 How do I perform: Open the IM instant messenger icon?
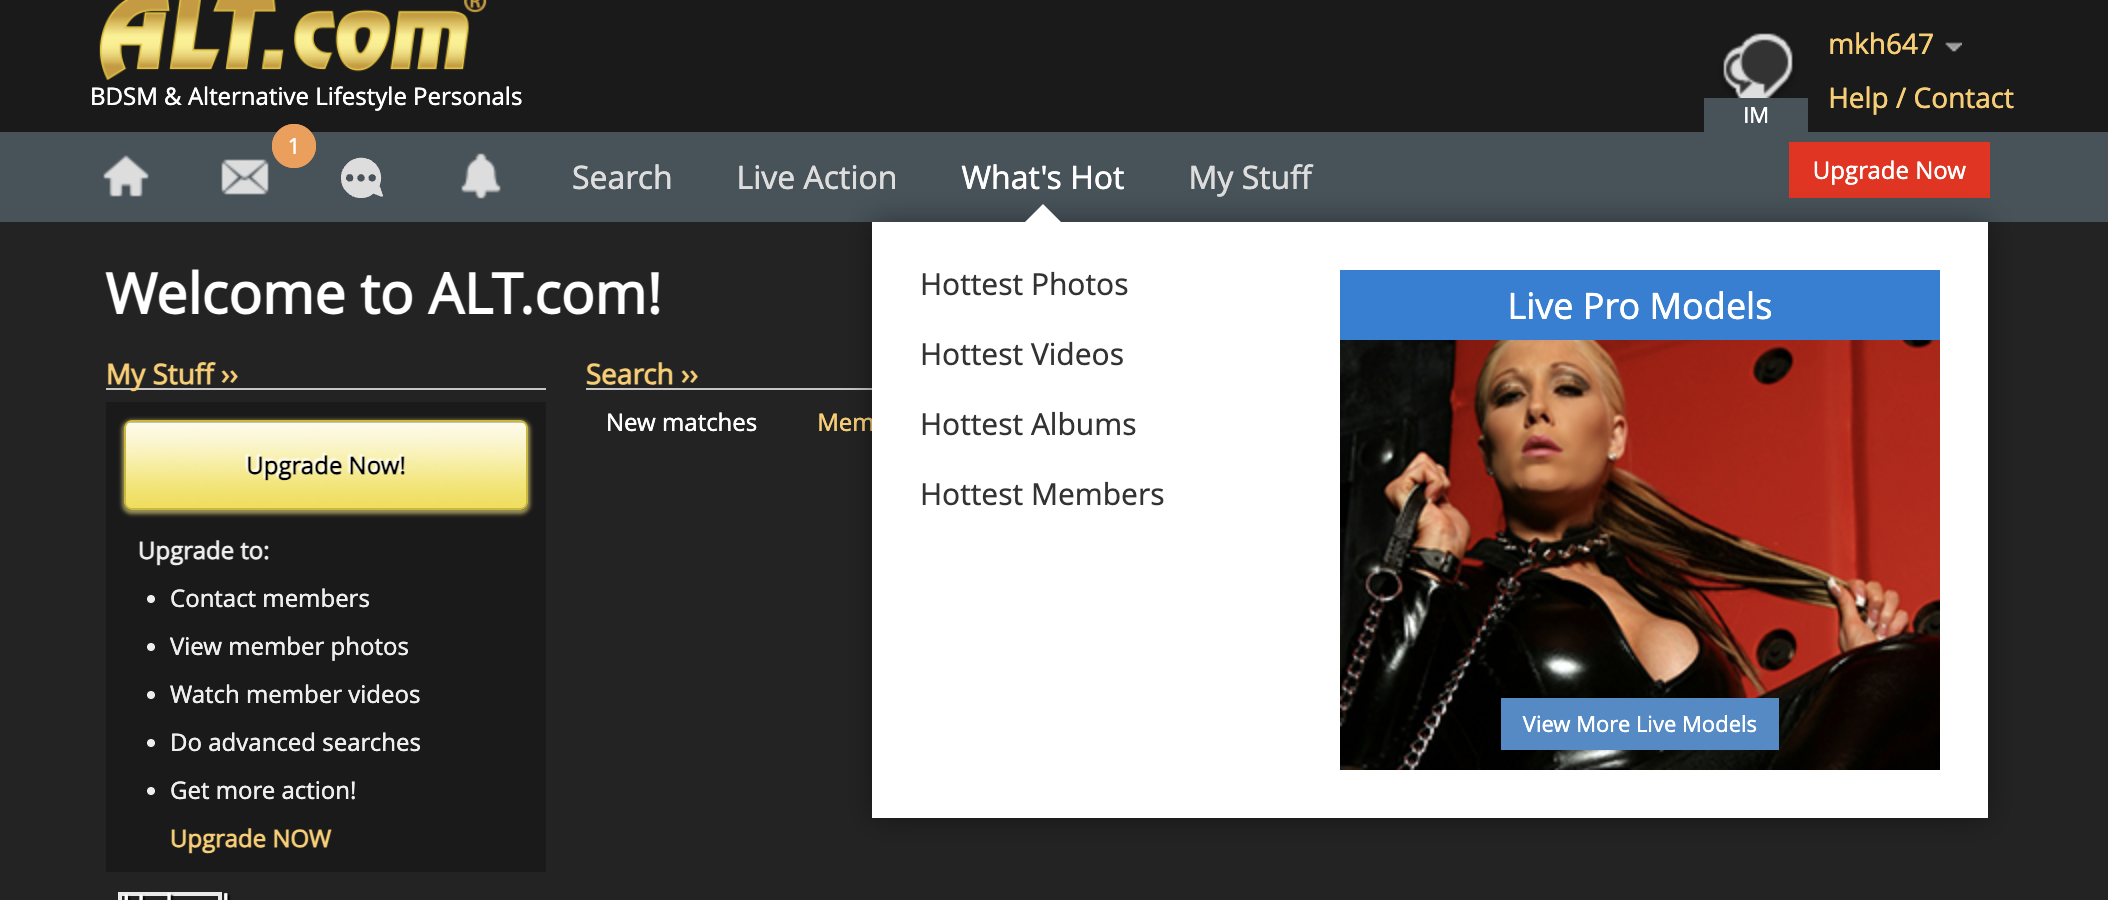pyautogui.click(x=1756, y=80)
